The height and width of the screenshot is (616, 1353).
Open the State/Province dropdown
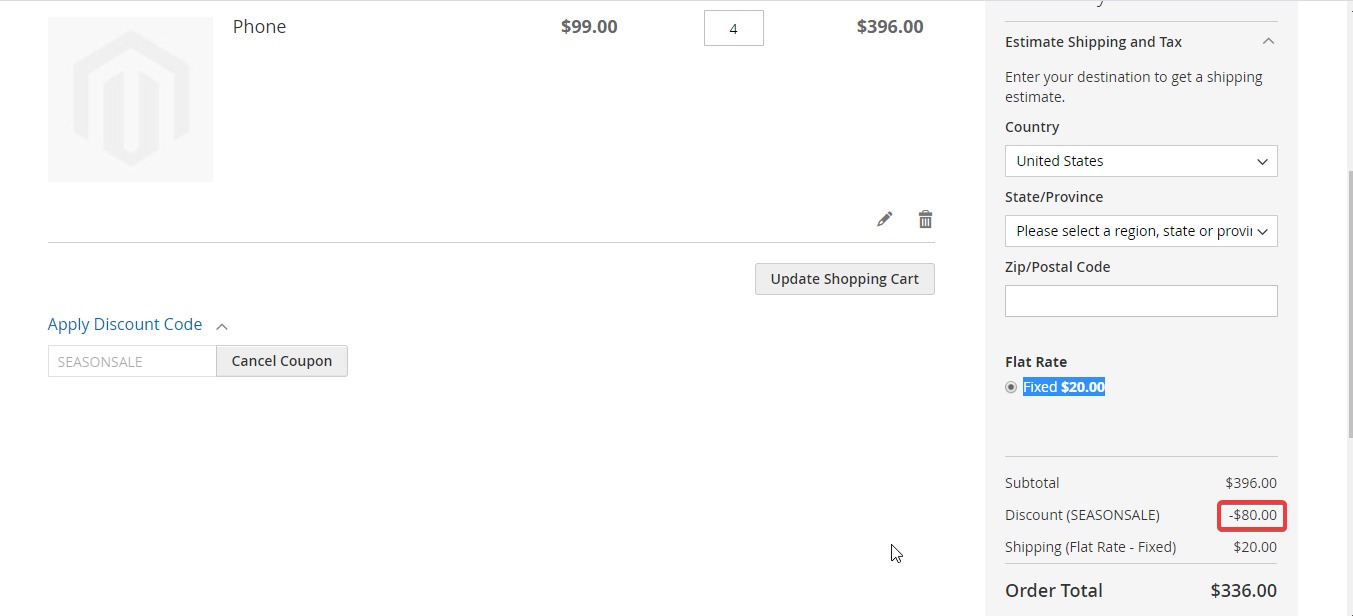1140,230
